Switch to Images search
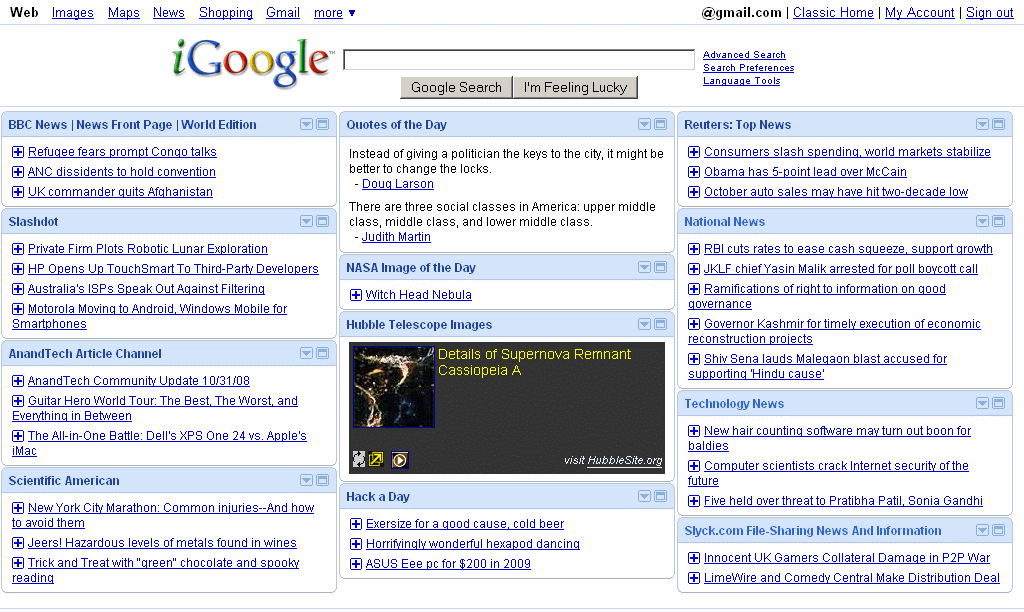 click(72, 13)
